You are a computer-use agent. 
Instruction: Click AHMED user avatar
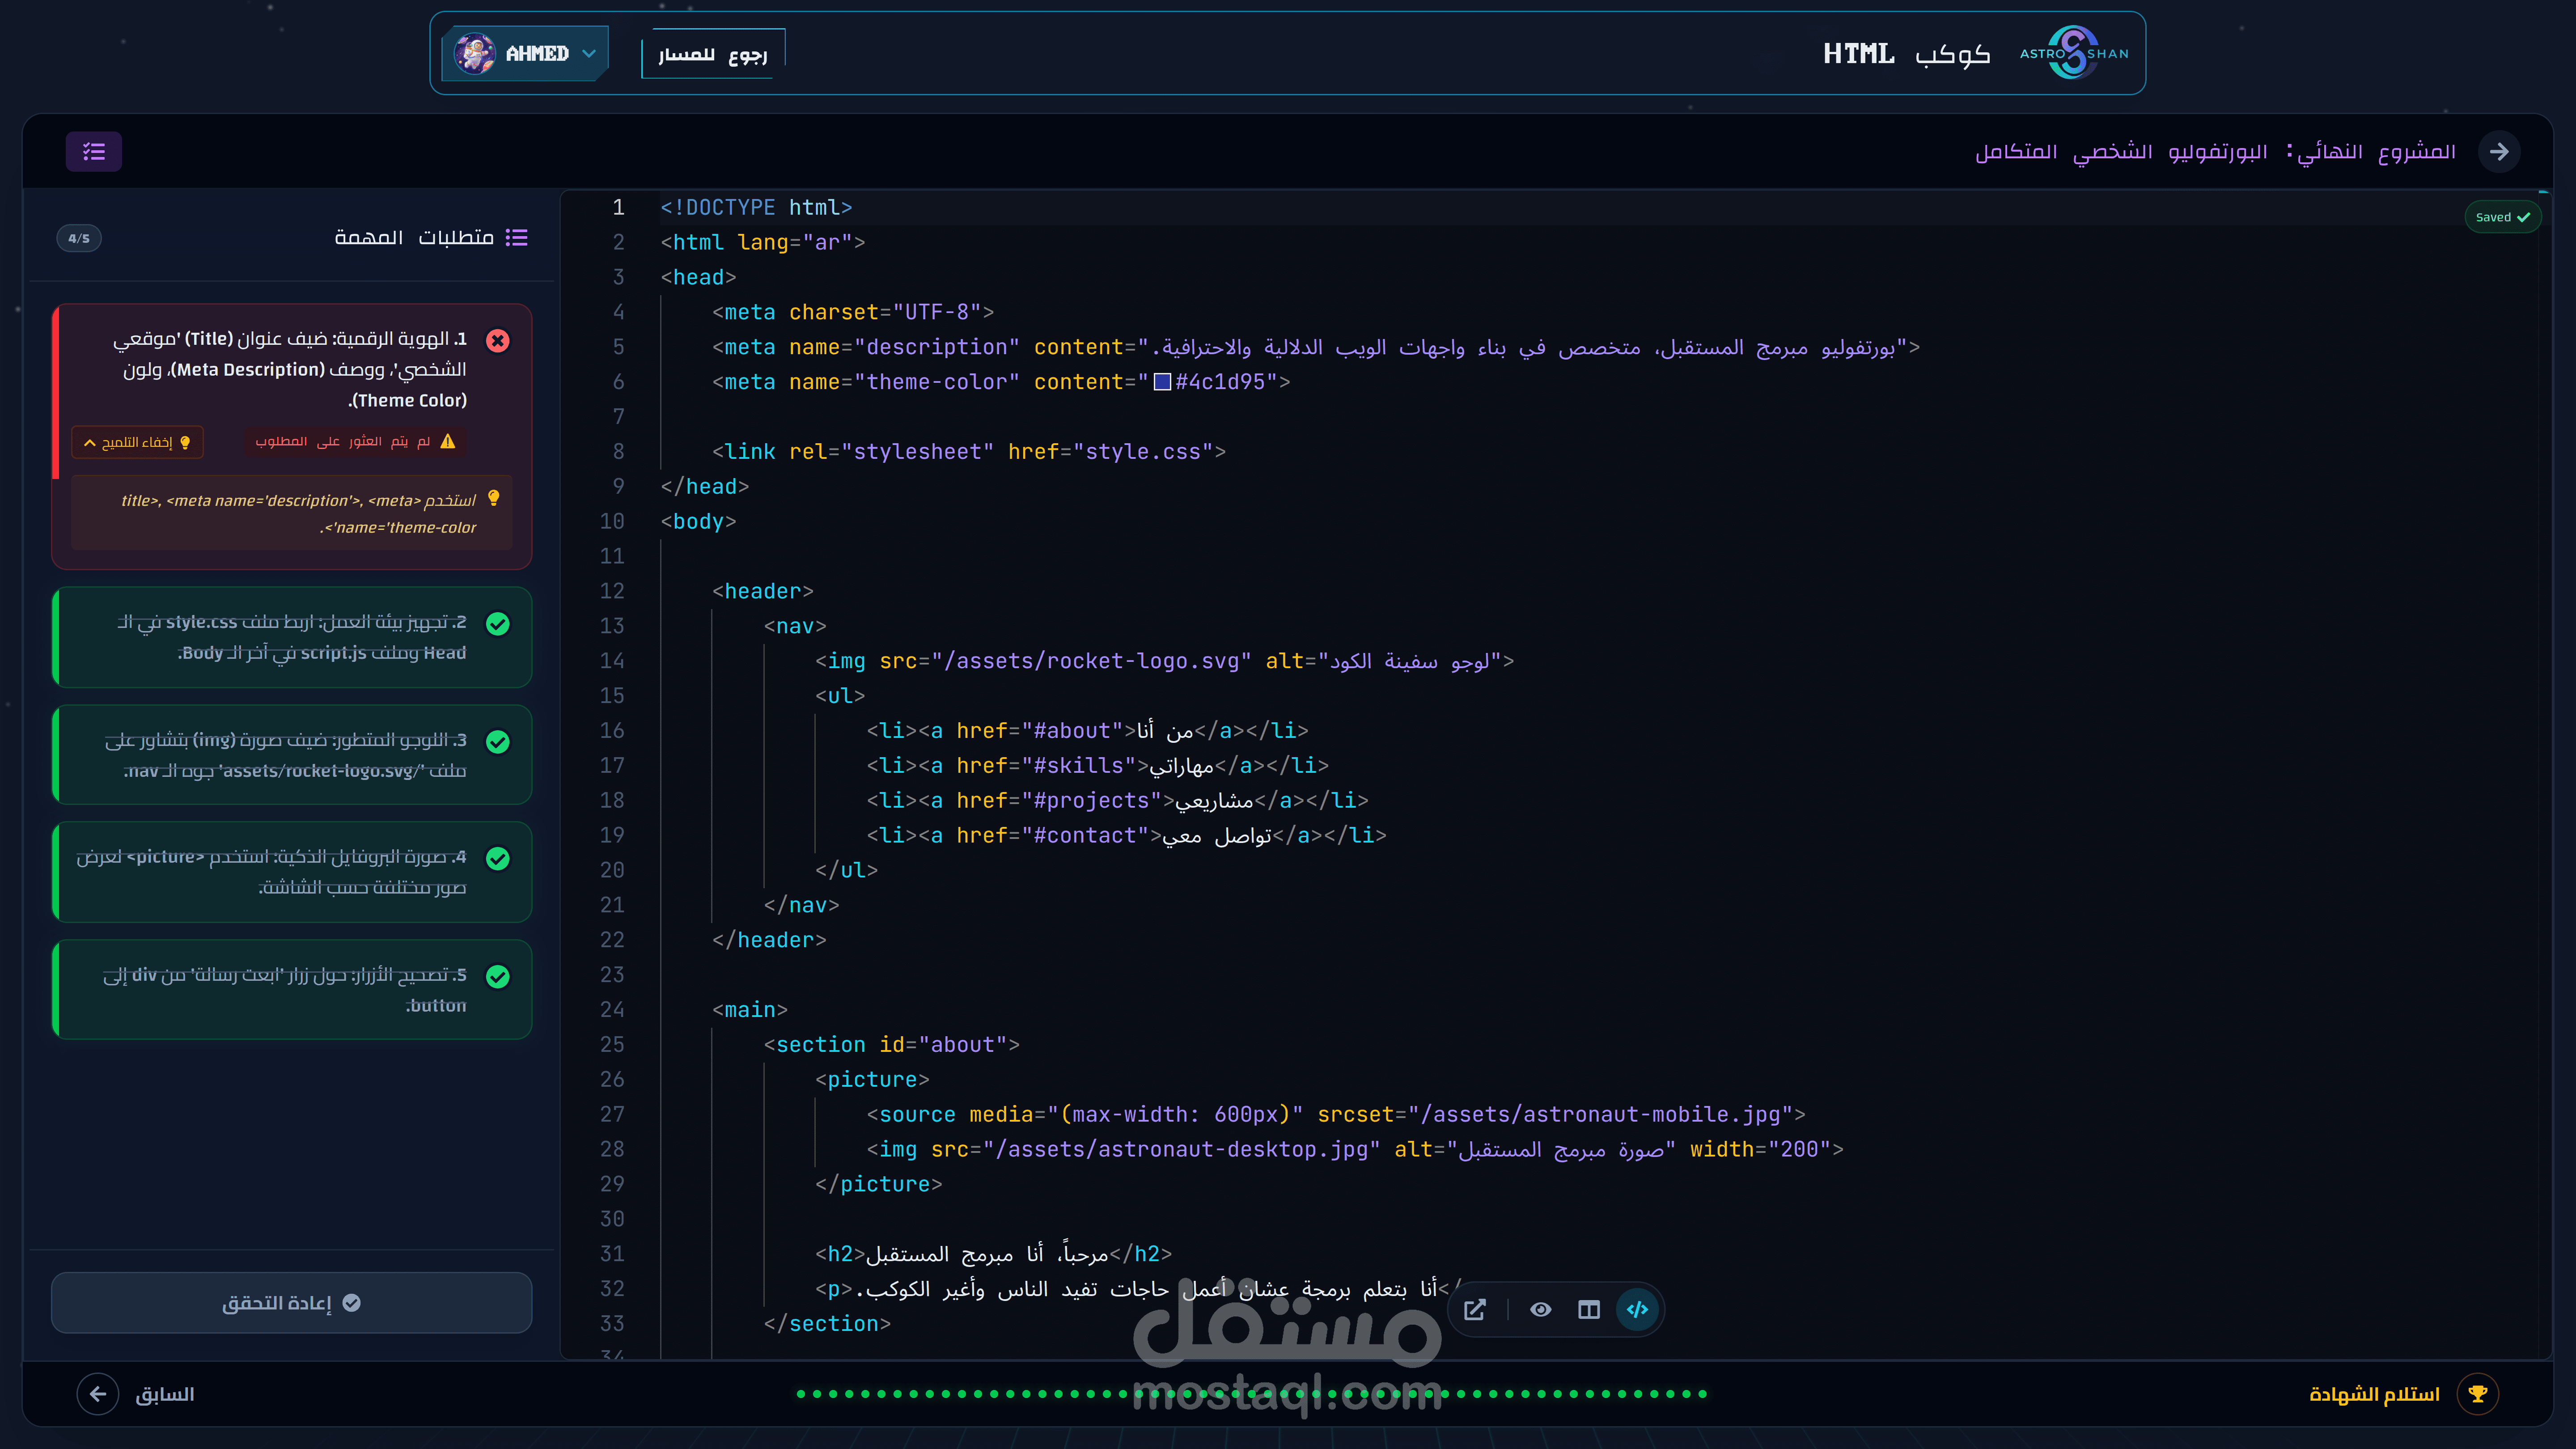474,53
